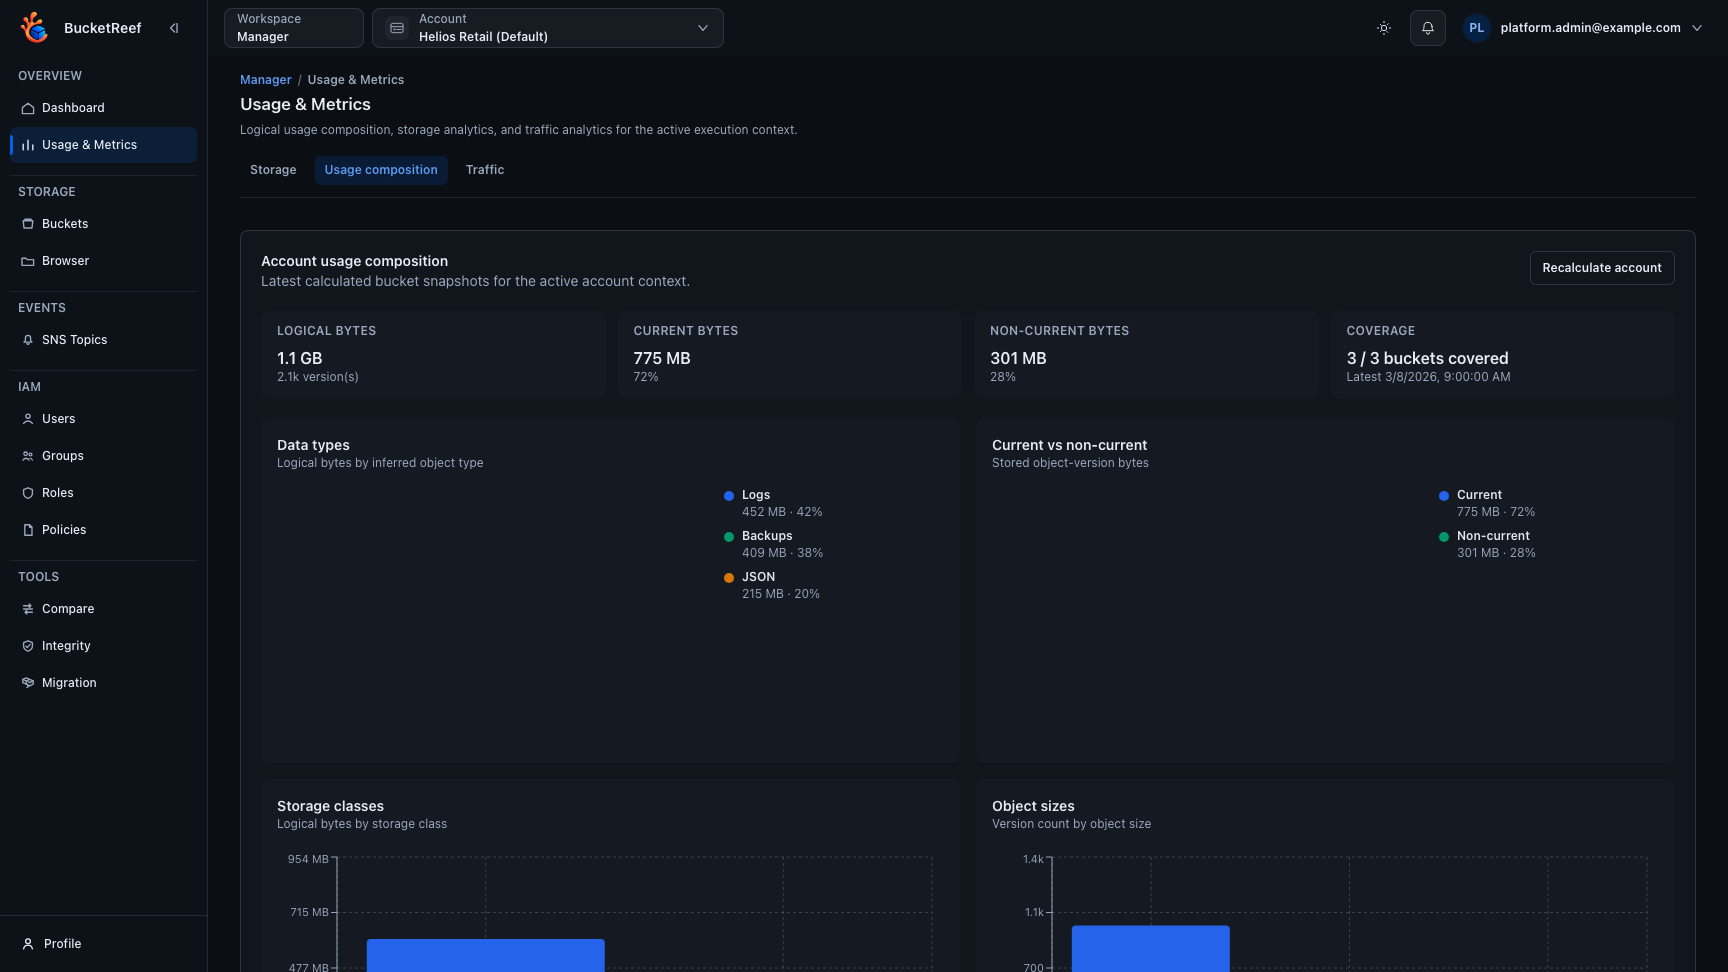Click the '409 MB · 38%' Backups value

(783, 553)
